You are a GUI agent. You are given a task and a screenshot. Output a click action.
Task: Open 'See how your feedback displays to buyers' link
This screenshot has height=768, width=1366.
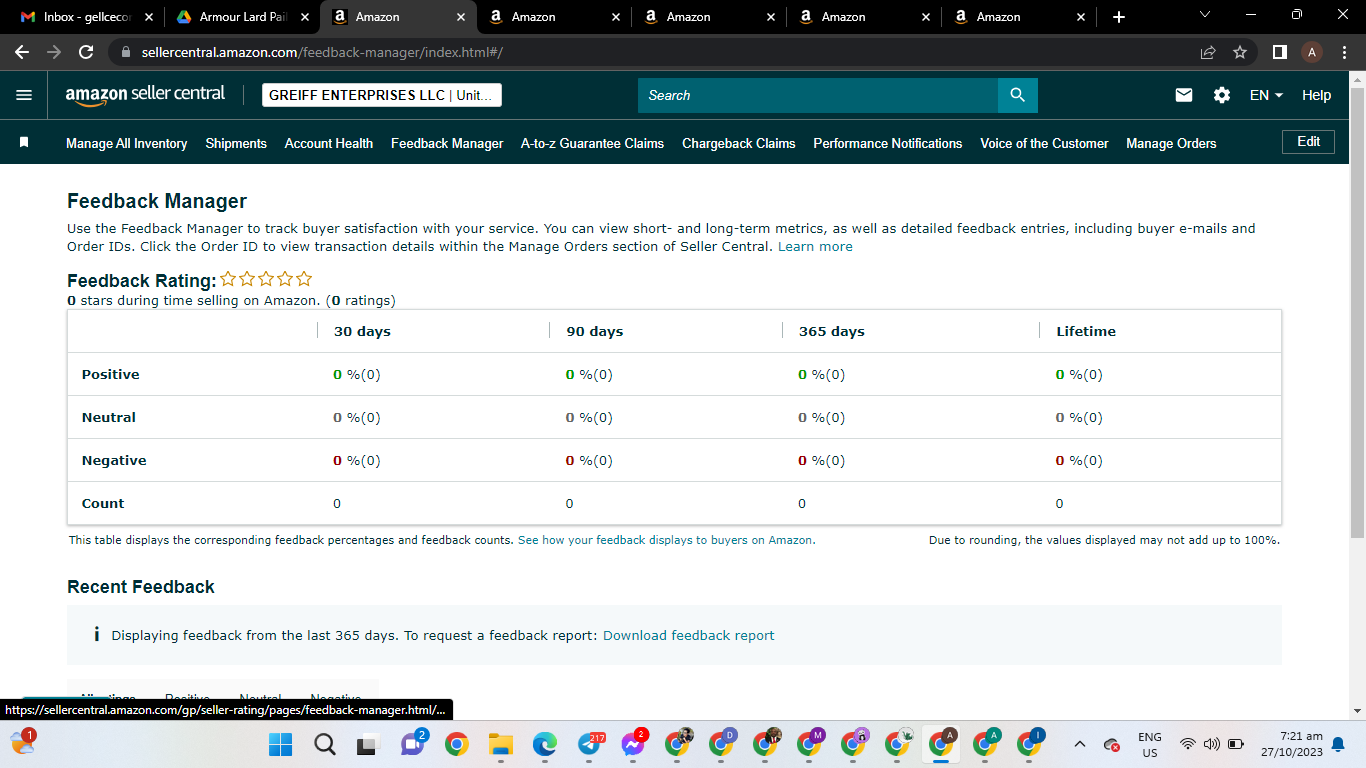coord(666,540)
